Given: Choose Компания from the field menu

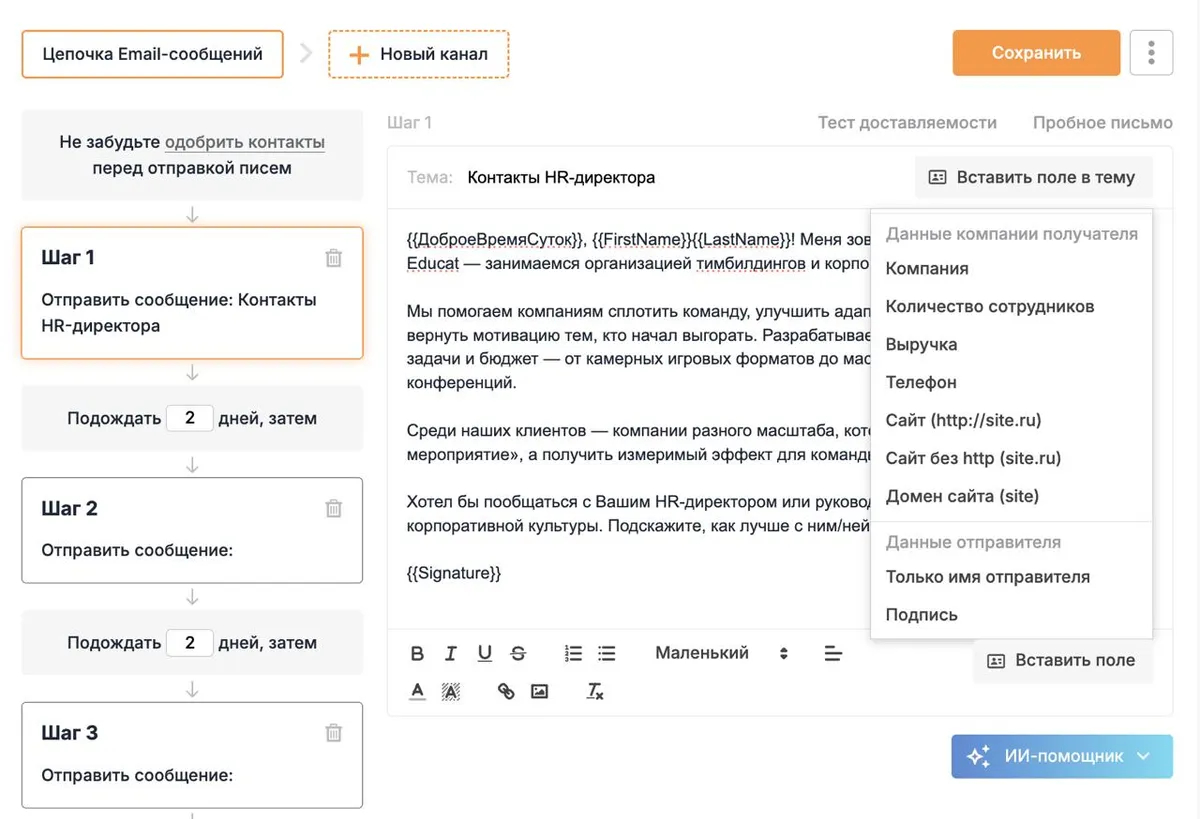Looking at the screenshot, I should click(x=927, y=269).
